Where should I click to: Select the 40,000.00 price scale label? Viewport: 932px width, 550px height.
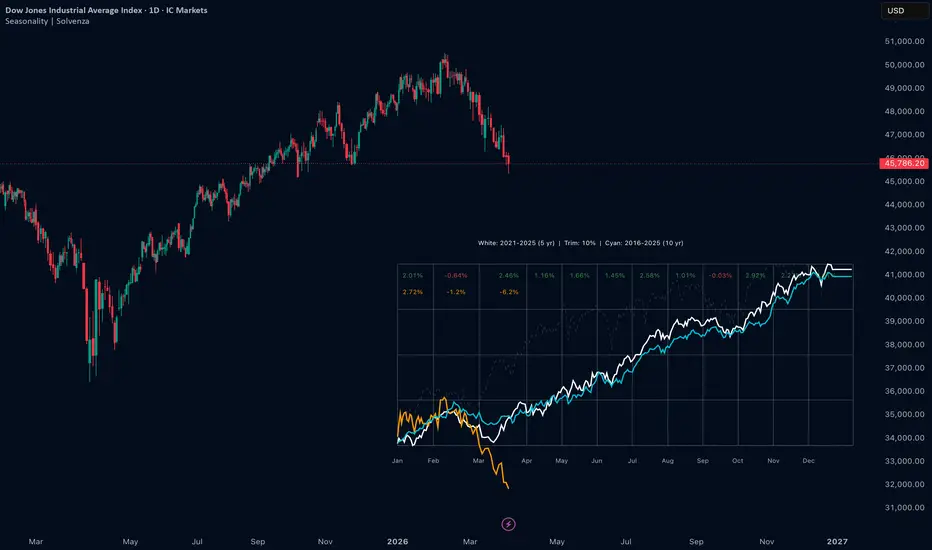905,297
